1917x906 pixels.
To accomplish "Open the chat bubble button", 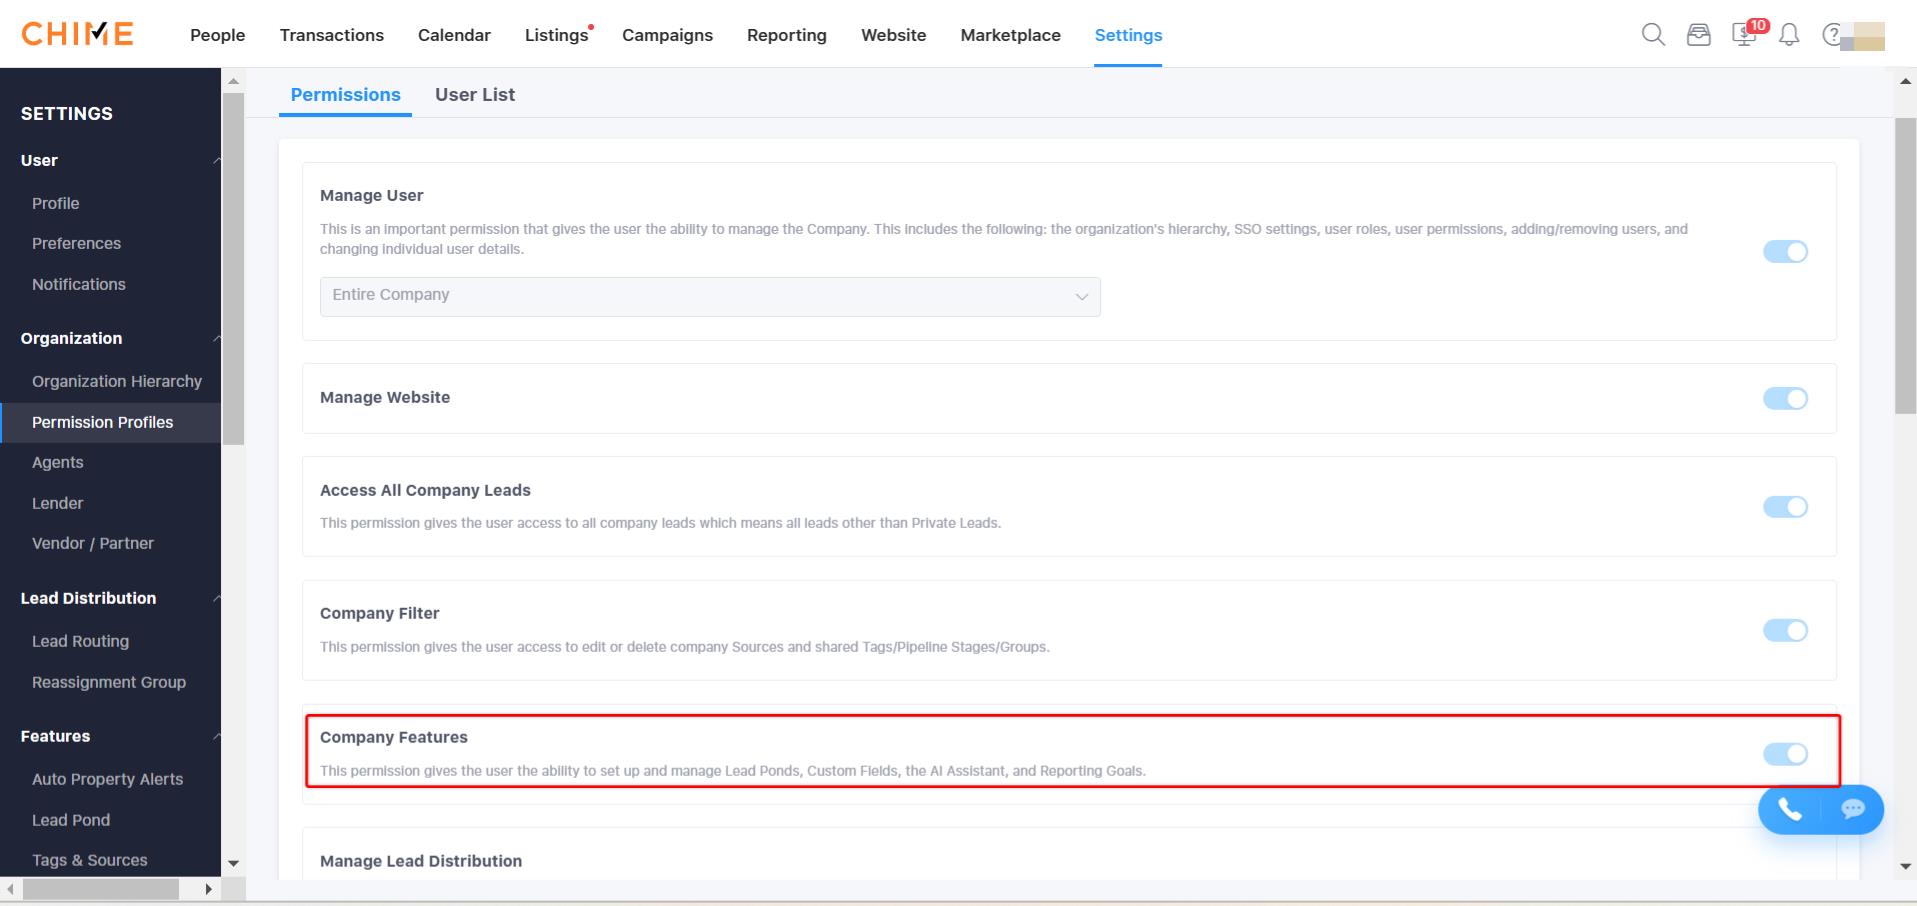I will click(1853, 809).
